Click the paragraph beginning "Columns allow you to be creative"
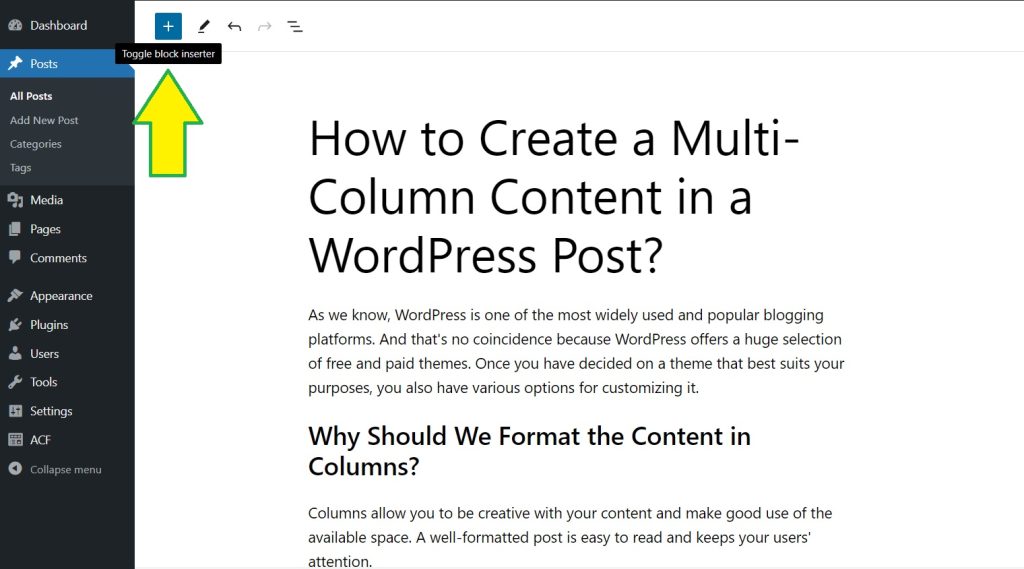 (570, 537)
